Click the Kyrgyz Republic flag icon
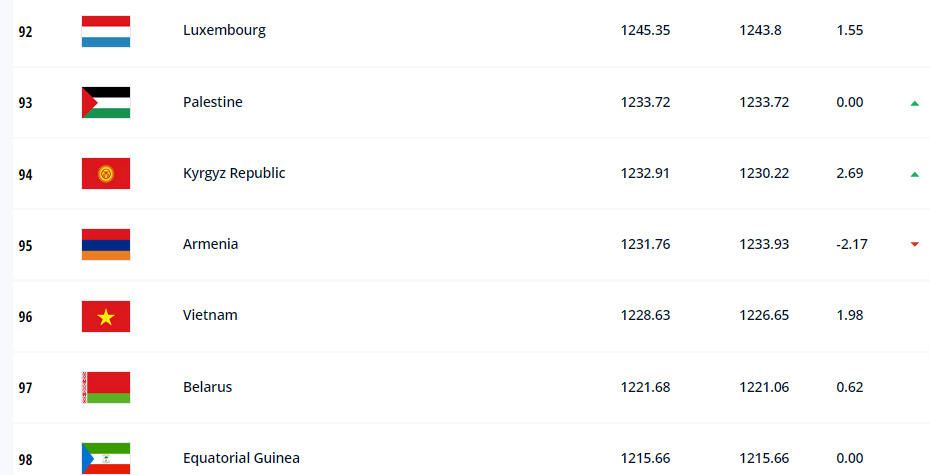 click(x=105, y=174)
